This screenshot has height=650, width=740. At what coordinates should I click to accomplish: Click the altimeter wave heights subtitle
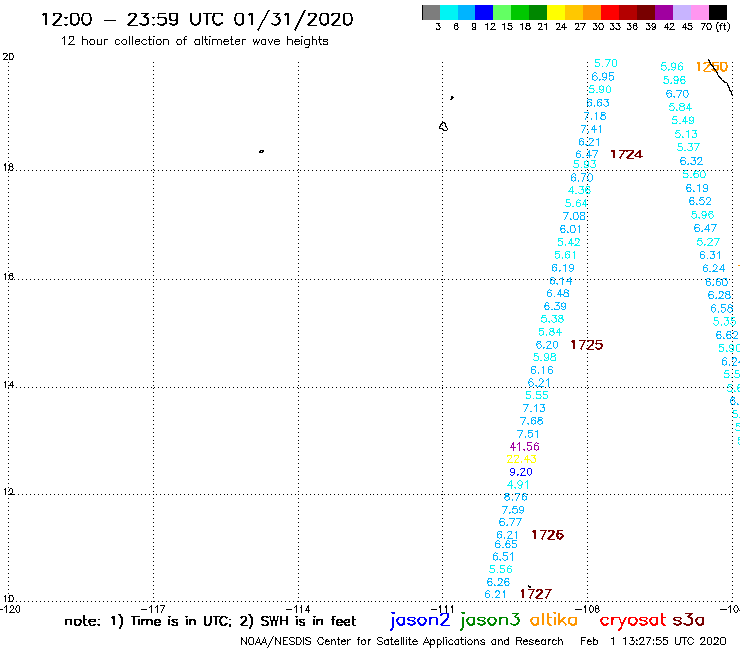tap(194, 41)
